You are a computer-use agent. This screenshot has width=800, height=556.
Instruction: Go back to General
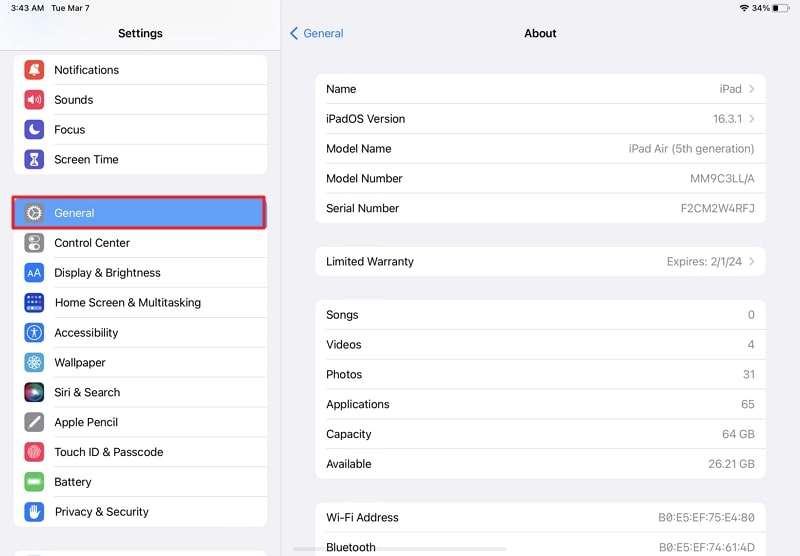point(316,33)
